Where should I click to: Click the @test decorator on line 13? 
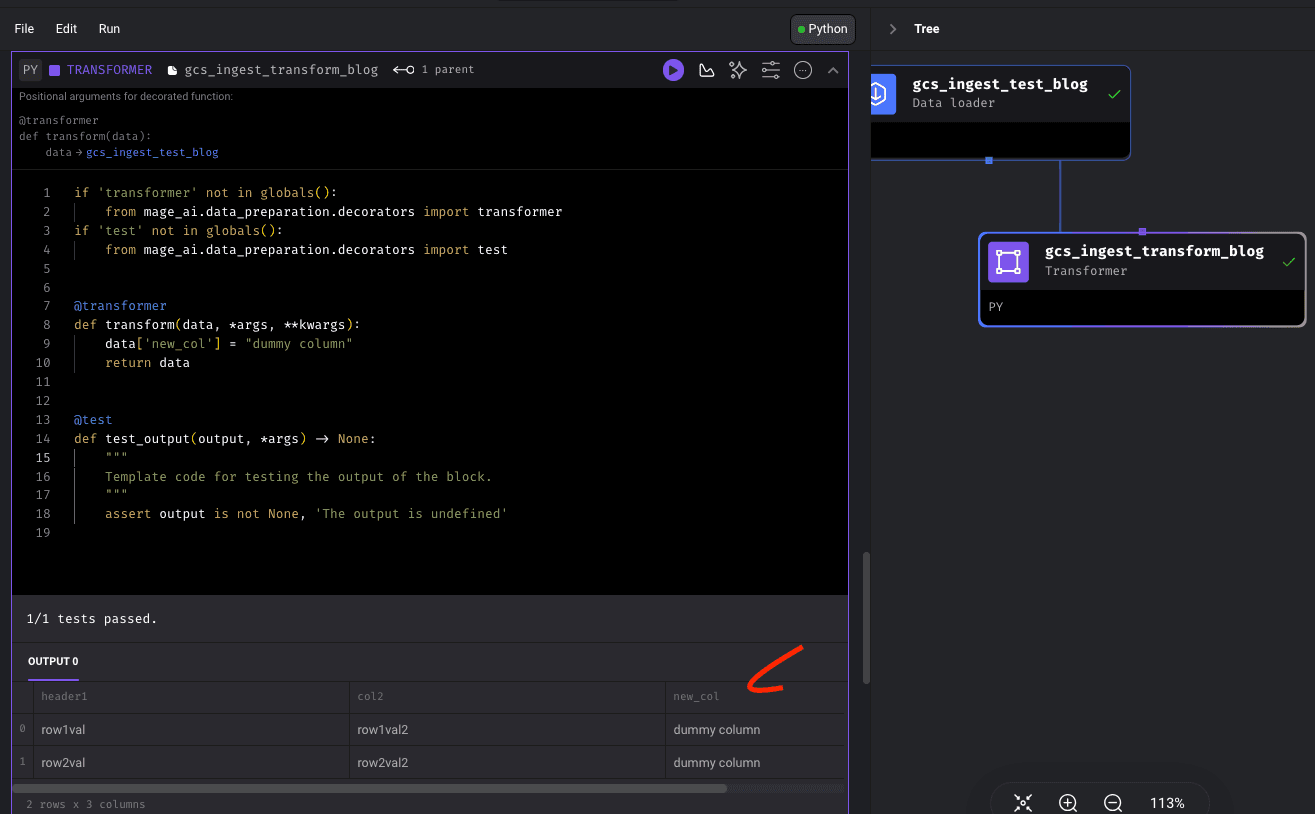click(93, 420)
